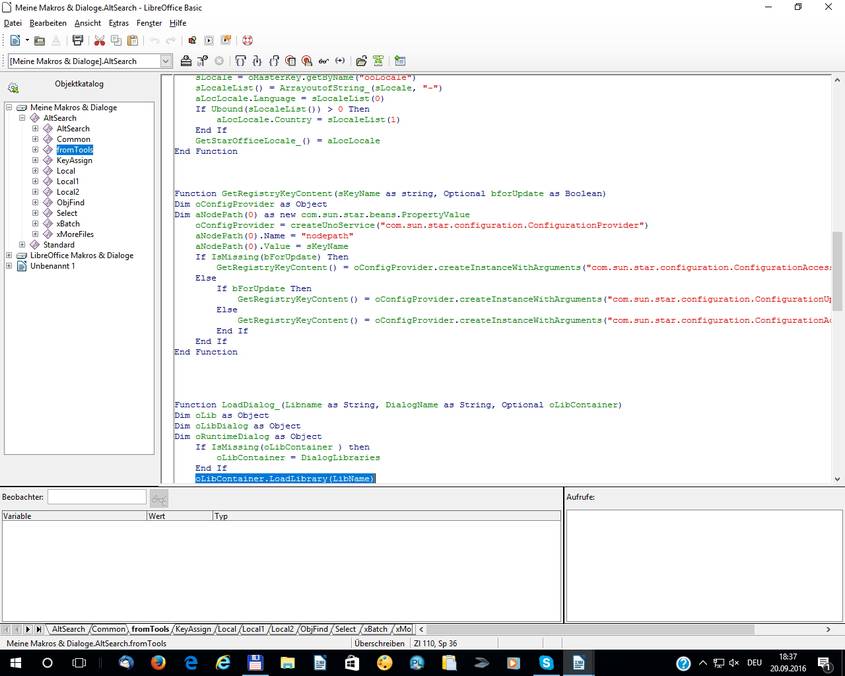The width and height of the screenshot is (845, 676).
Task: Open Skype from the taskbar
Action: click(x=546, y=663)
